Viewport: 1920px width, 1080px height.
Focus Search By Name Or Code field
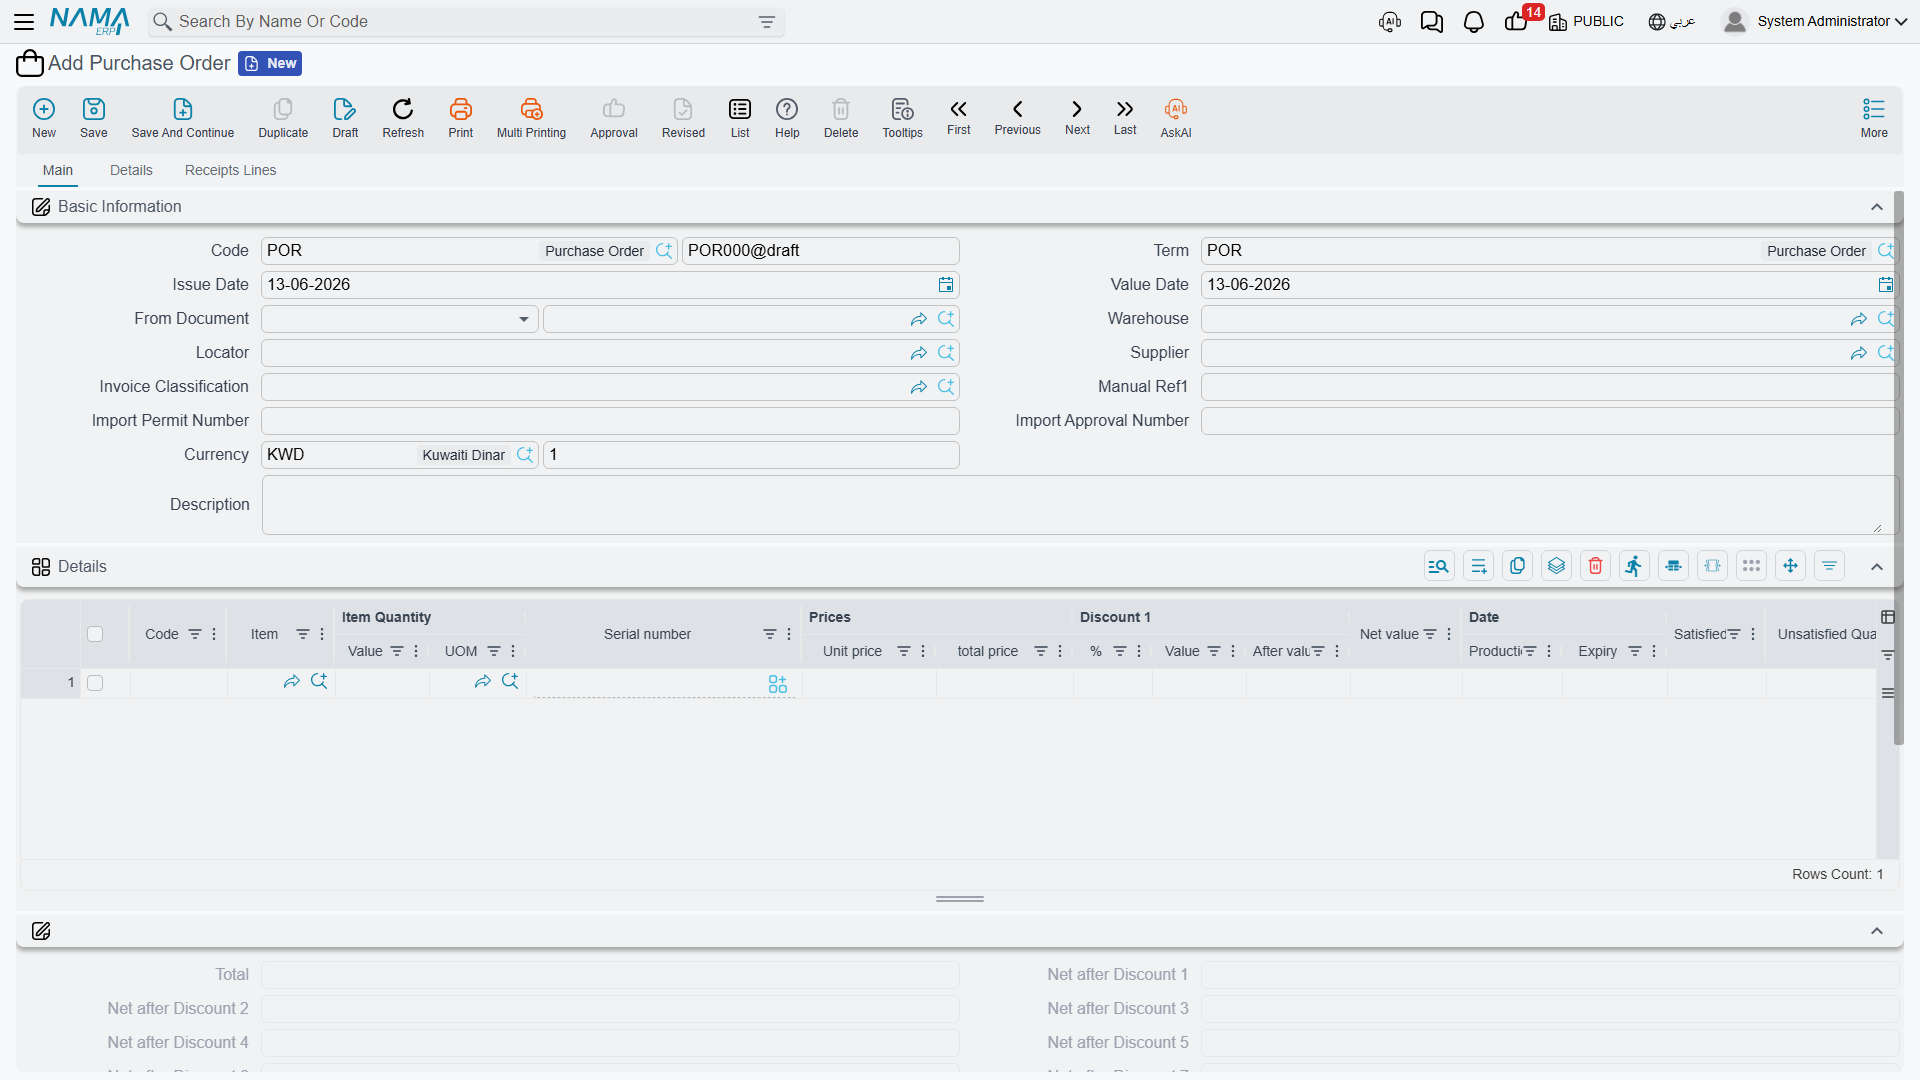pos(466,22)
